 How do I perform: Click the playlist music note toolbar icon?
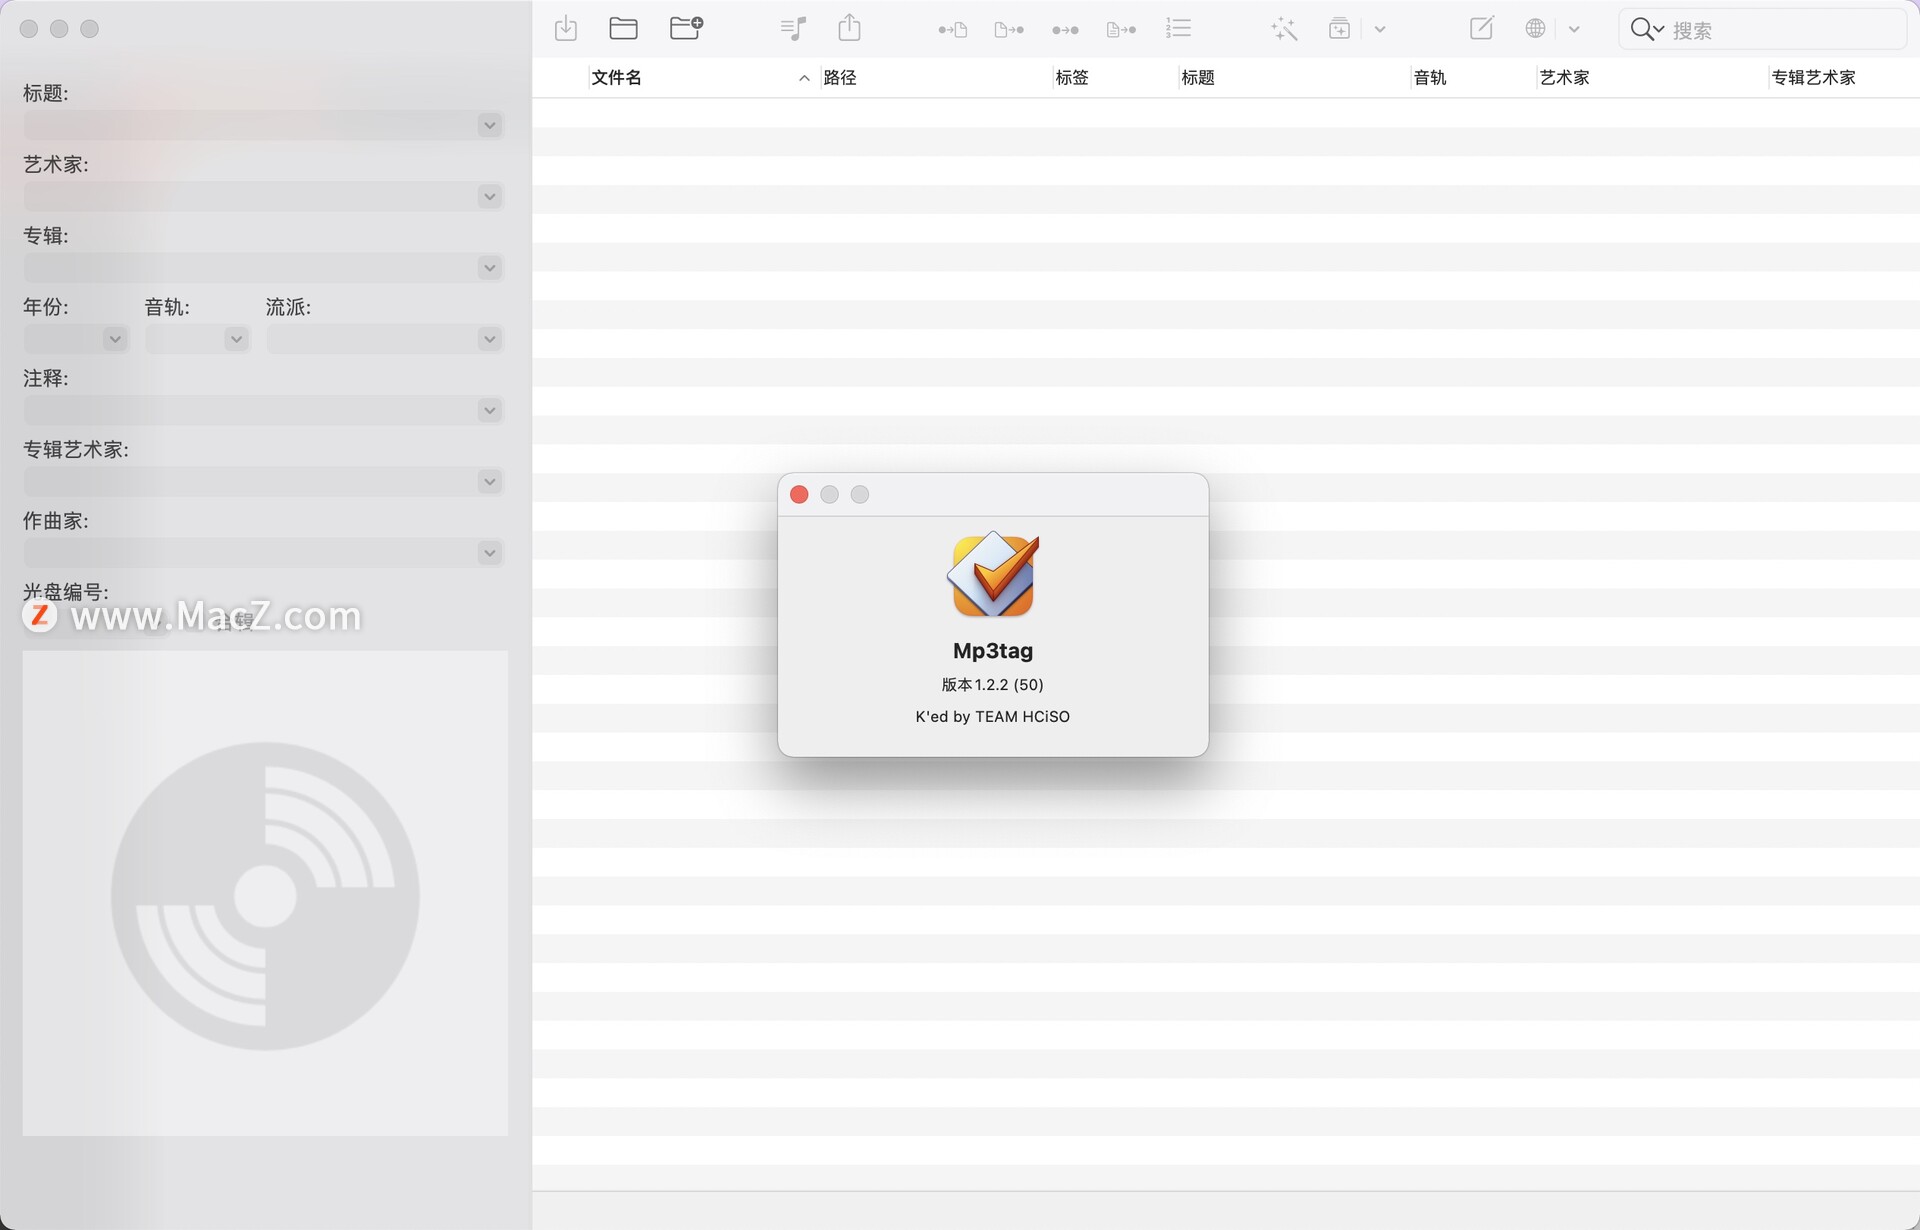pyautogui.click(x=793, y=29)
